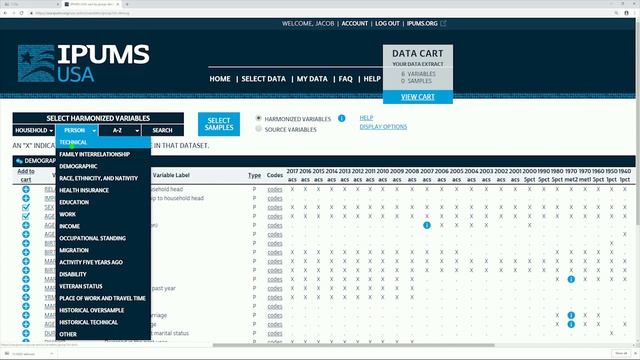Click the Variable Label column header
The image size is (640, 360).
171,175
